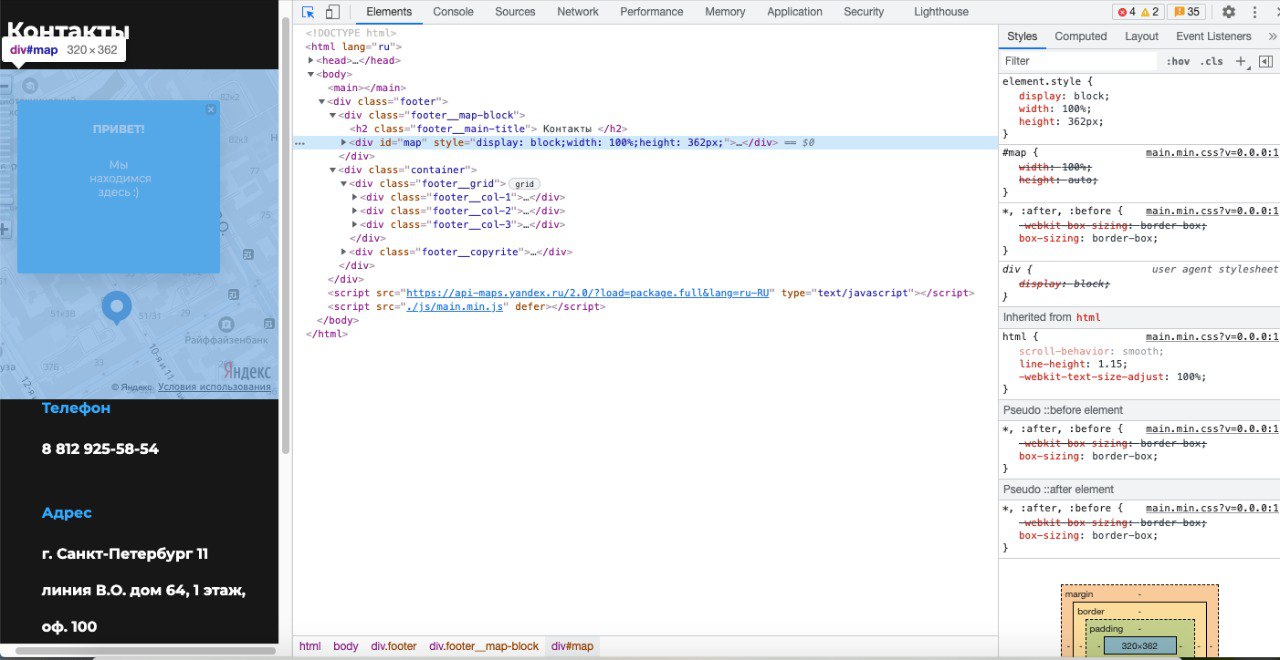
Task: Collapse the footer__map-block node
Action: tap(333, 116)
